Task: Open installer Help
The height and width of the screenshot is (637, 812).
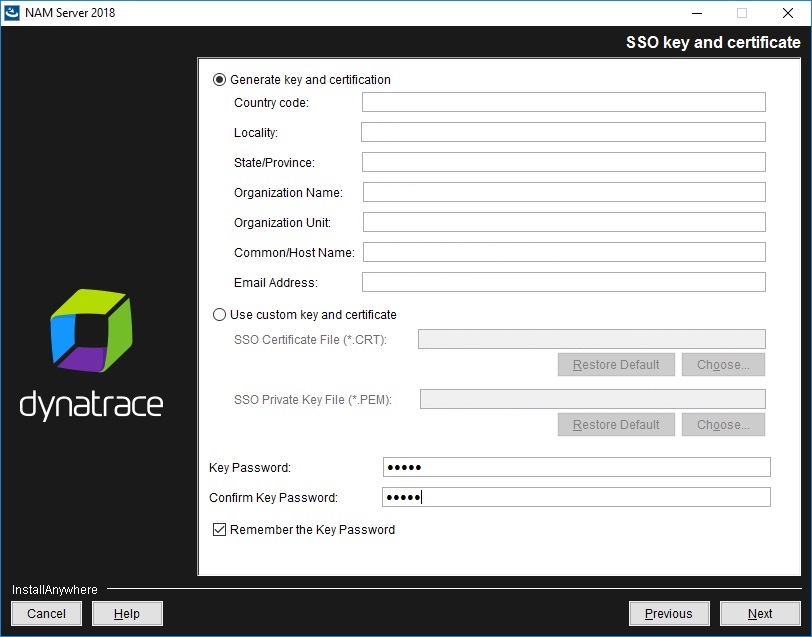Action: (127, 614)
